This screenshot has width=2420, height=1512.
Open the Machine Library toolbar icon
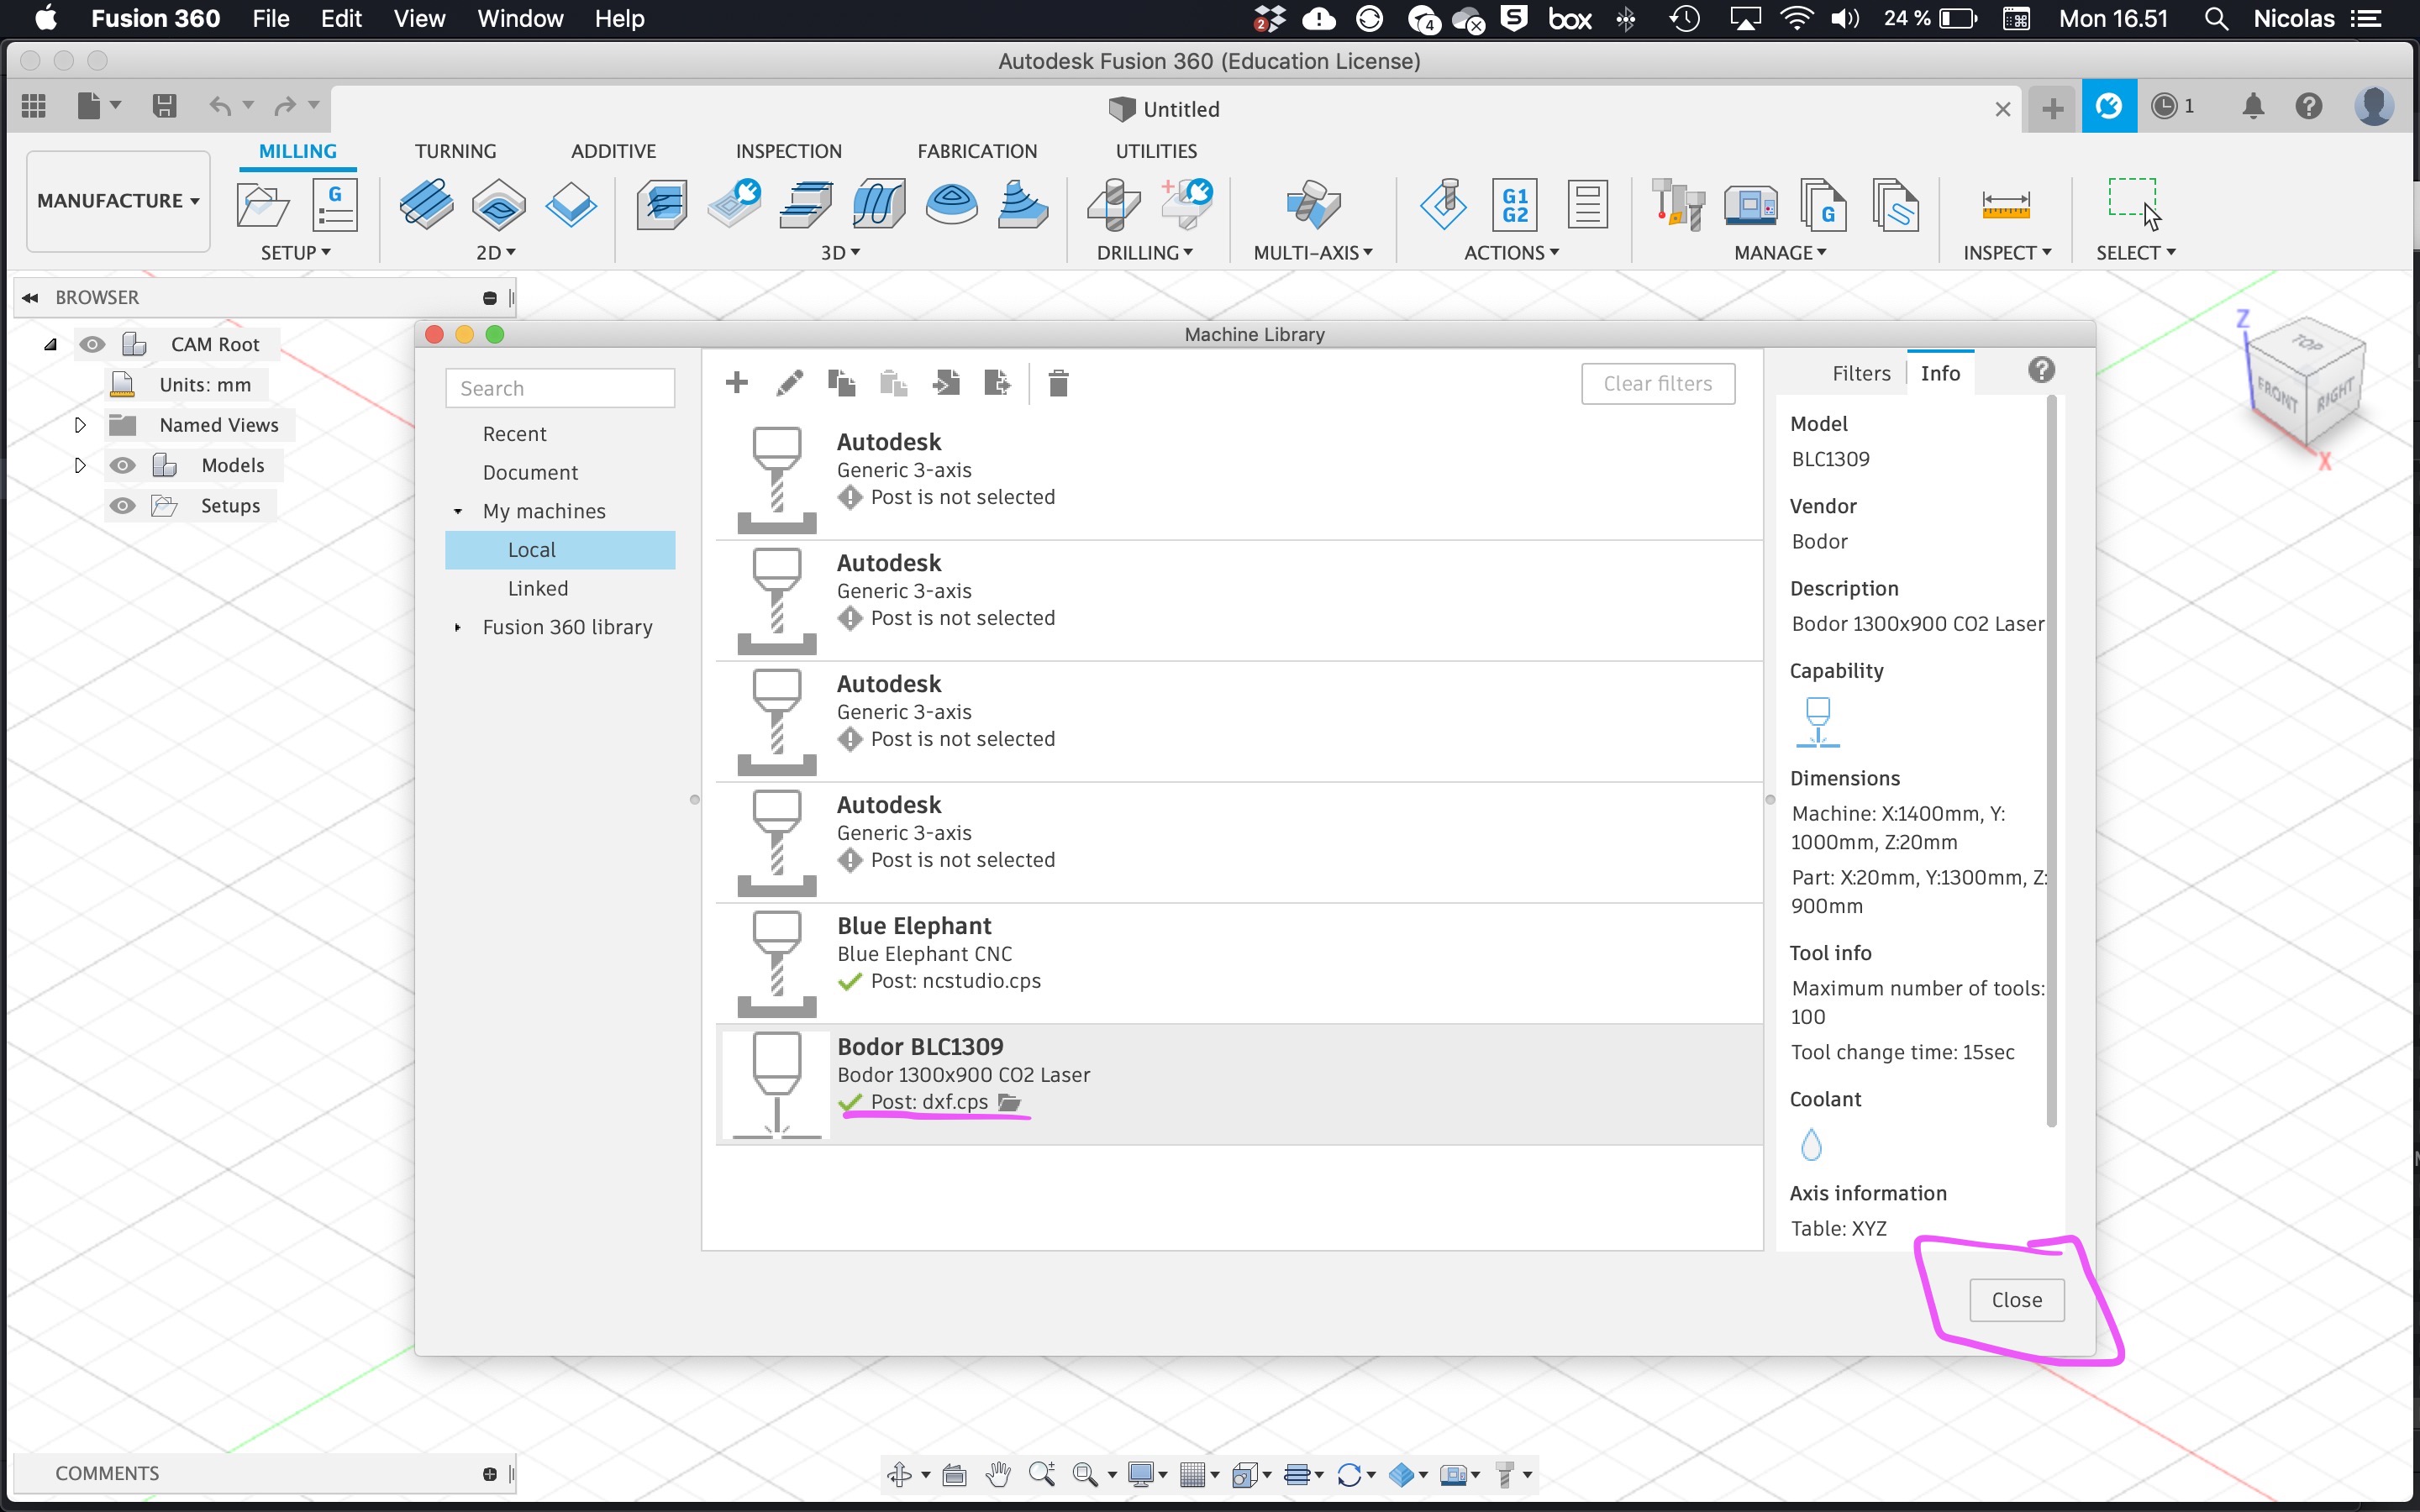click(x=1751, y=205)
